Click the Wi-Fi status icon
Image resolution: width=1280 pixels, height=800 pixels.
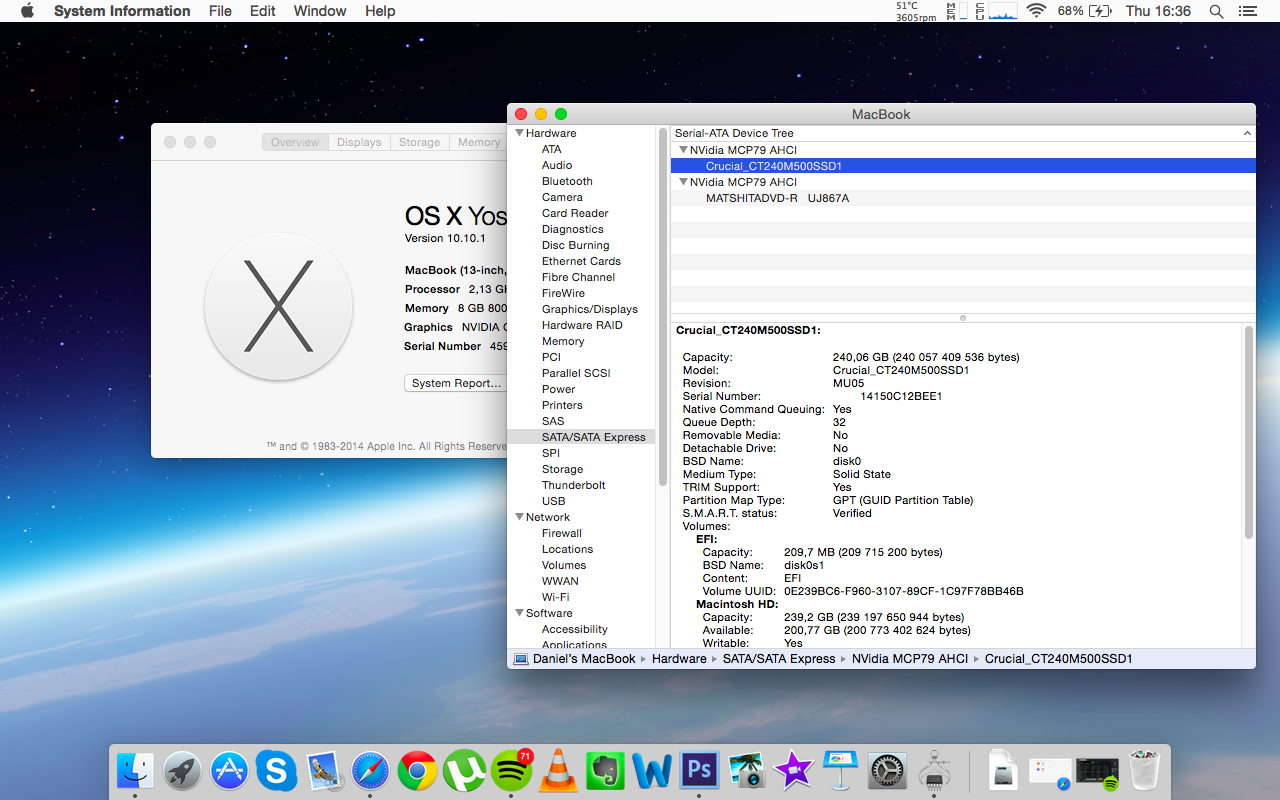coord(1036,11)
